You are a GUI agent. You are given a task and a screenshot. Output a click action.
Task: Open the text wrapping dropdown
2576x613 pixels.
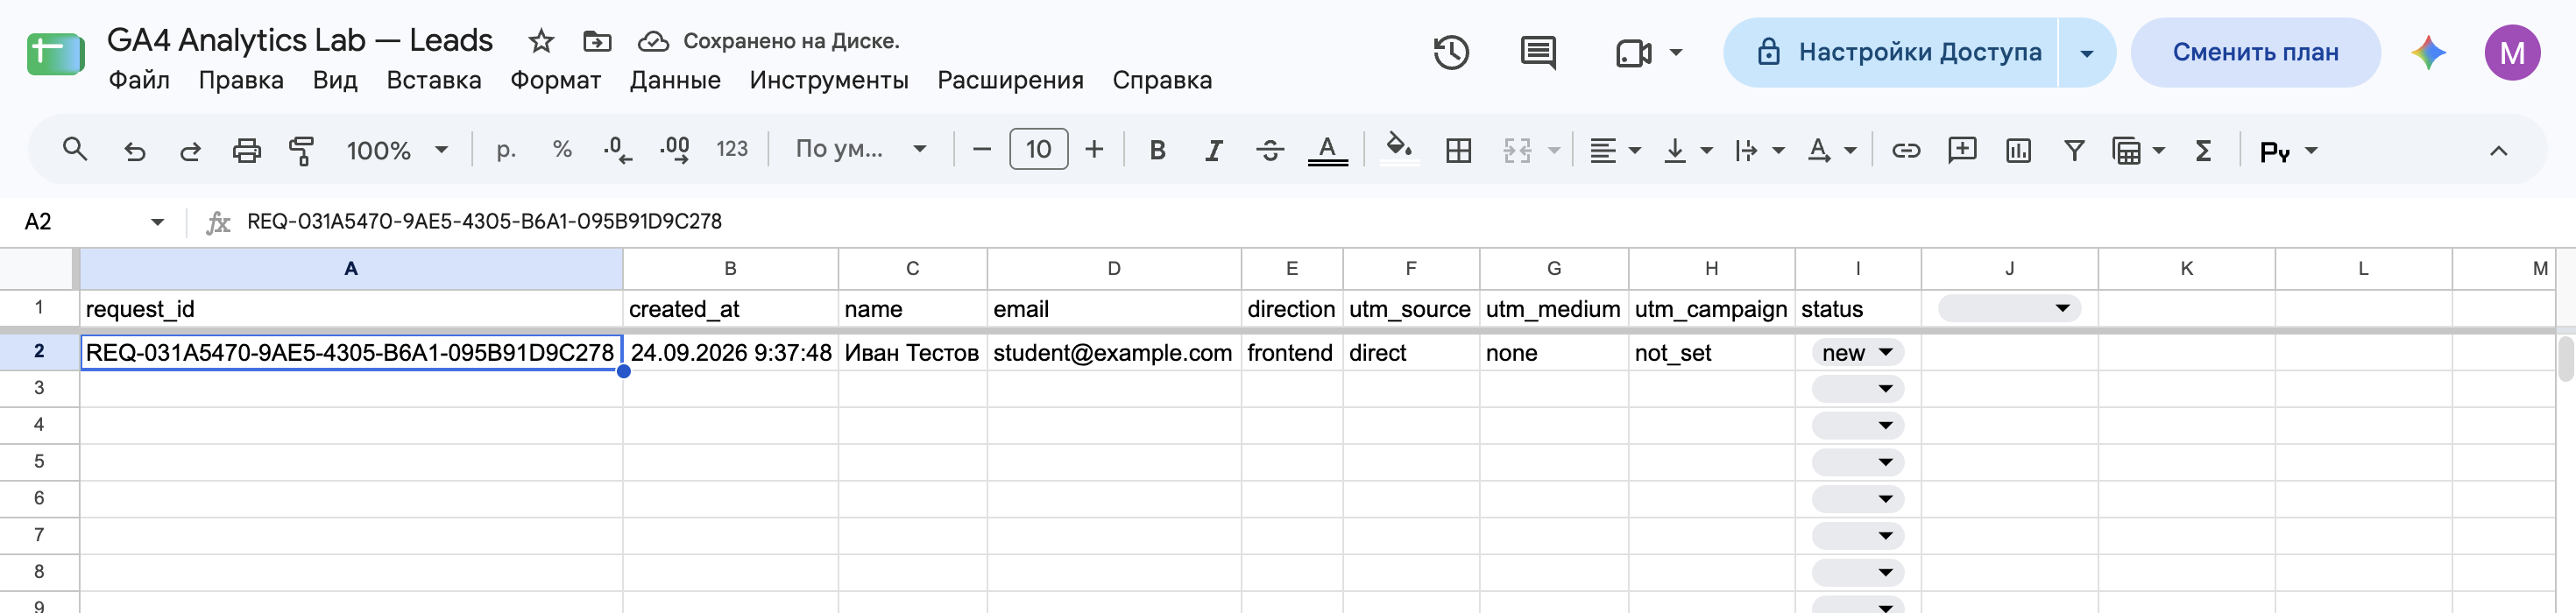[1759, 150]
